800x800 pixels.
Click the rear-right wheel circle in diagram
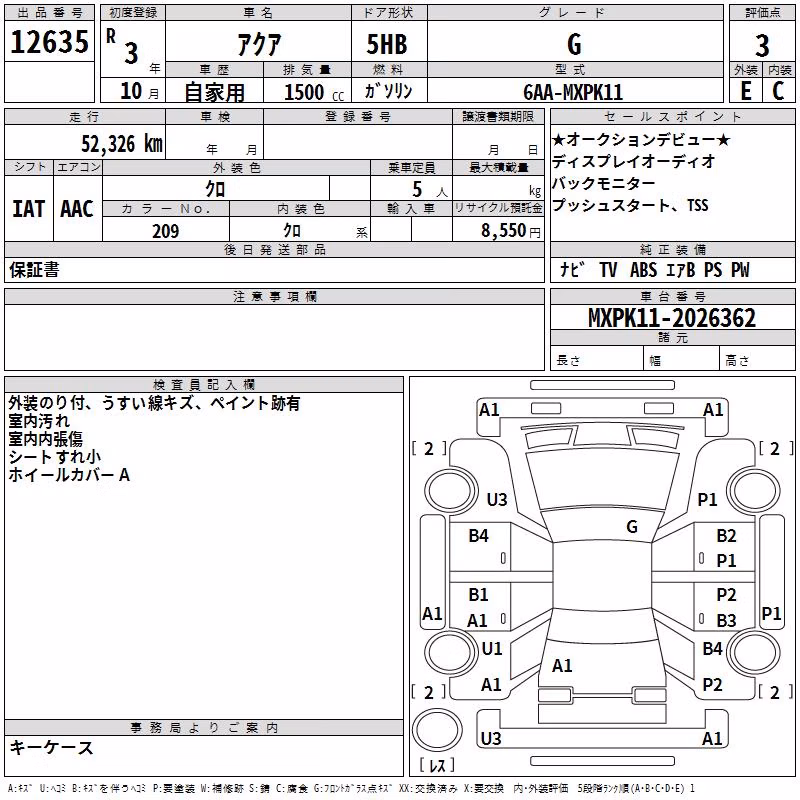753,652
